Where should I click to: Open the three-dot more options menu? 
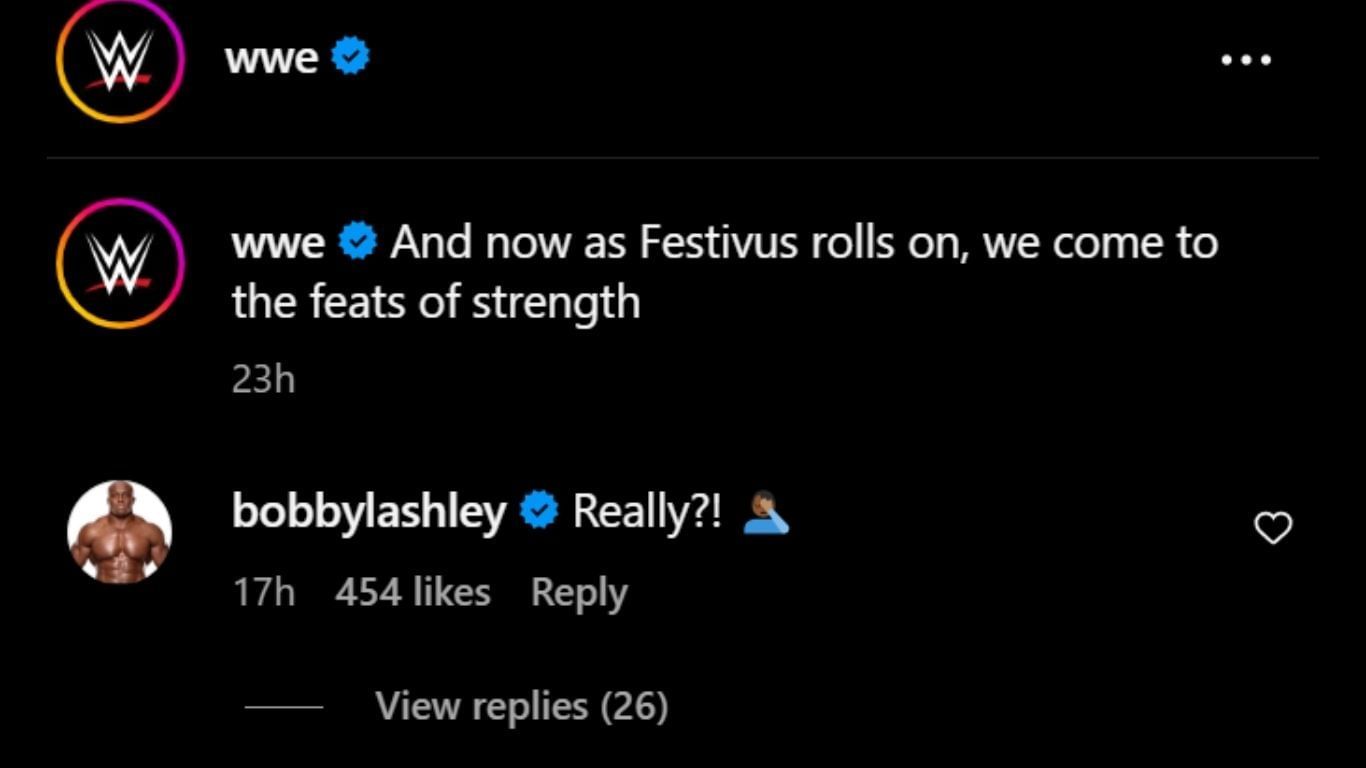coord(1246,60)
